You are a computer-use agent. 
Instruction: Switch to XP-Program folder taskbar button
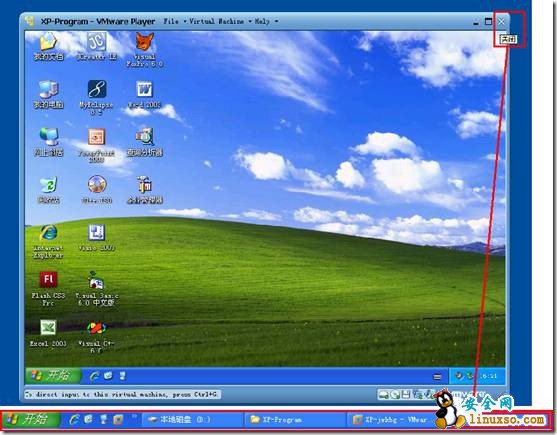click(295, 420)
